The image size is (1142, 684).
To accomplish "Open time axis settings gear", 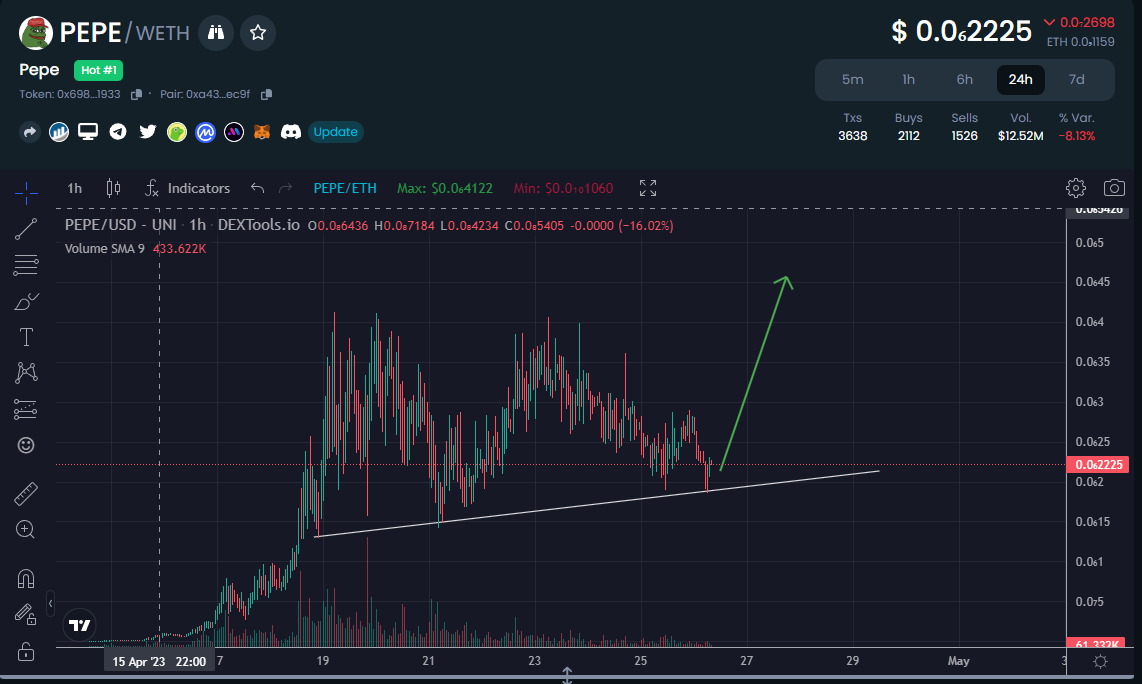I will [x=1100, y=661].
